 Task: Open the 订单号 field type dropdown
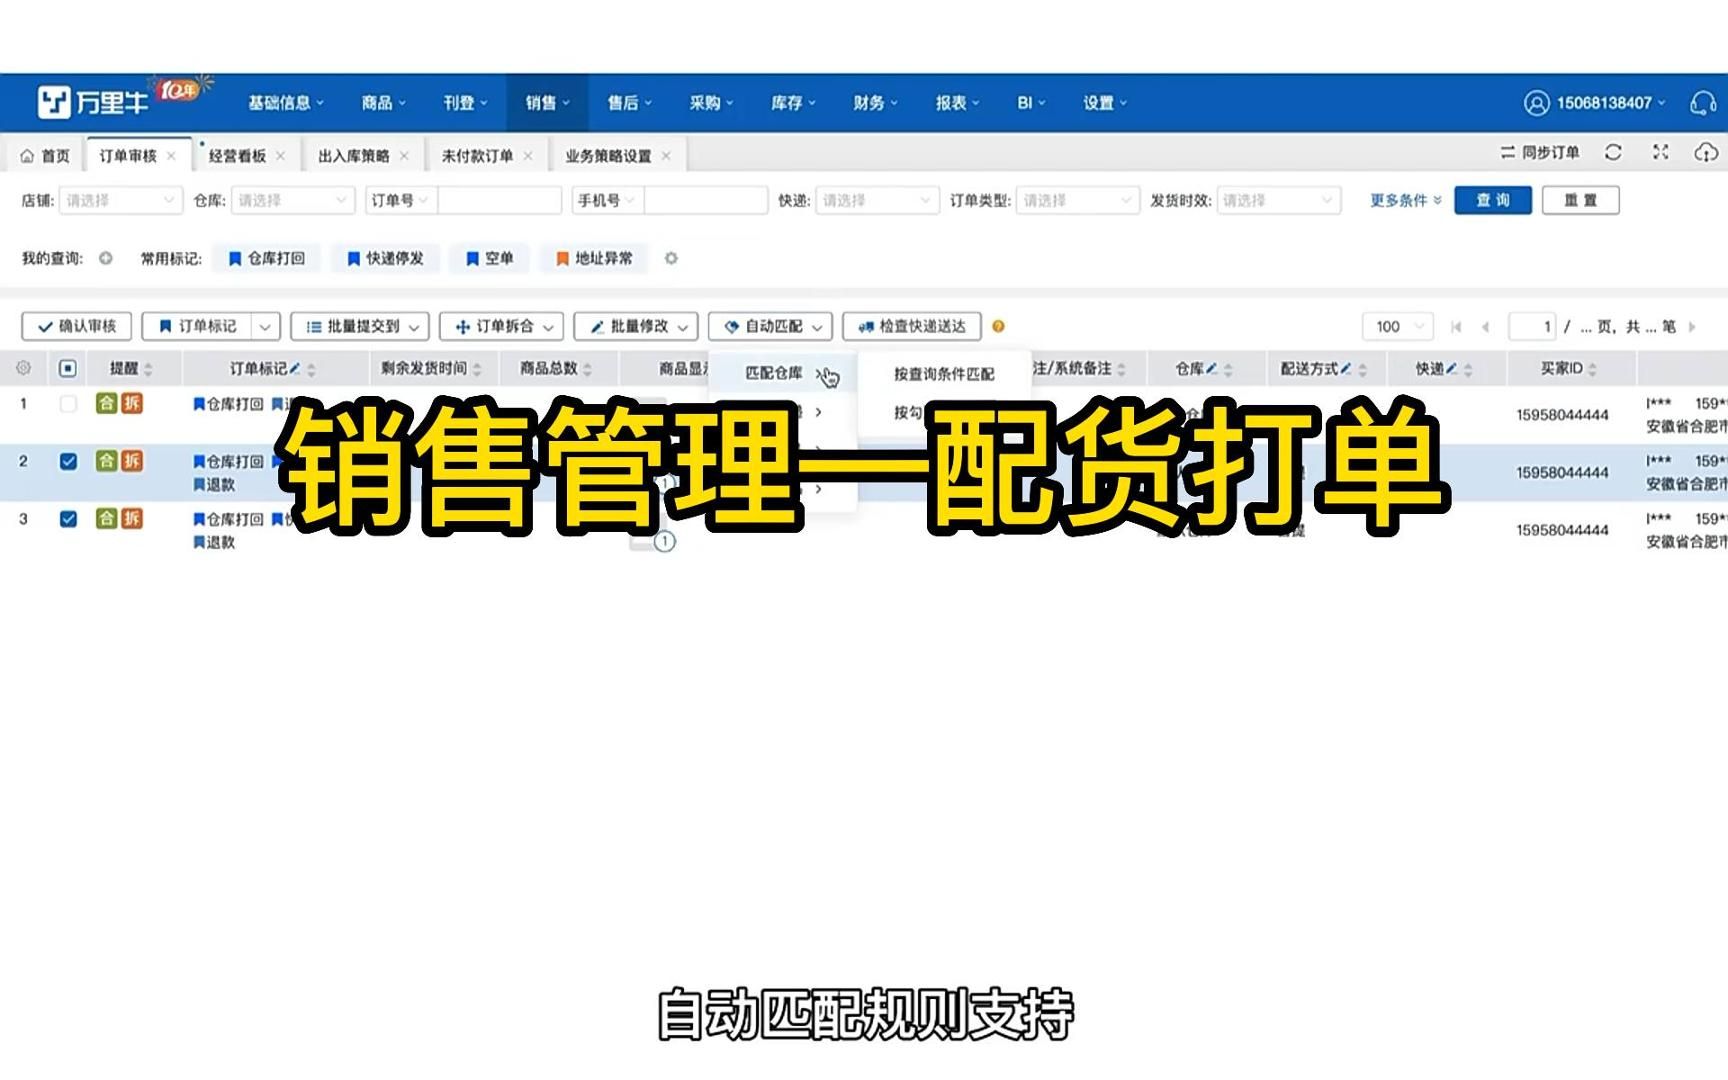click(x=400, y=200)
